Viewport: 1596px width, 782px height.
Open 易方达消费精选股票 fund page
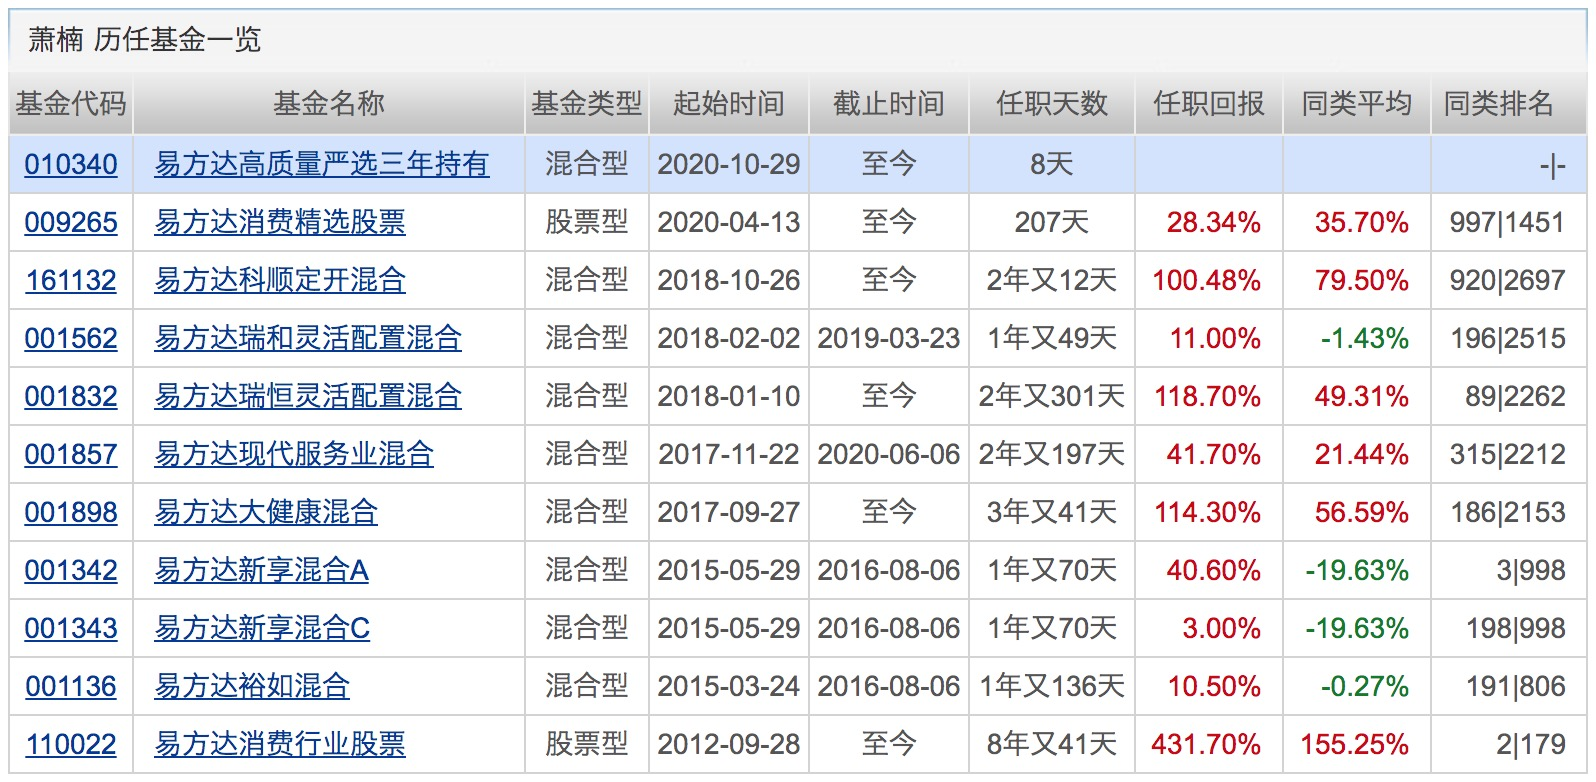(x=280, y=222)
